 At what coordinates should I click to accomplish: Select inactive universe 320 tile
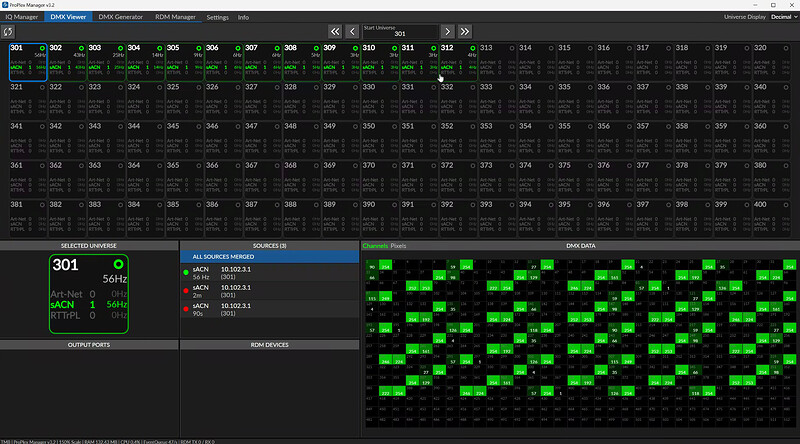point(772,62)
